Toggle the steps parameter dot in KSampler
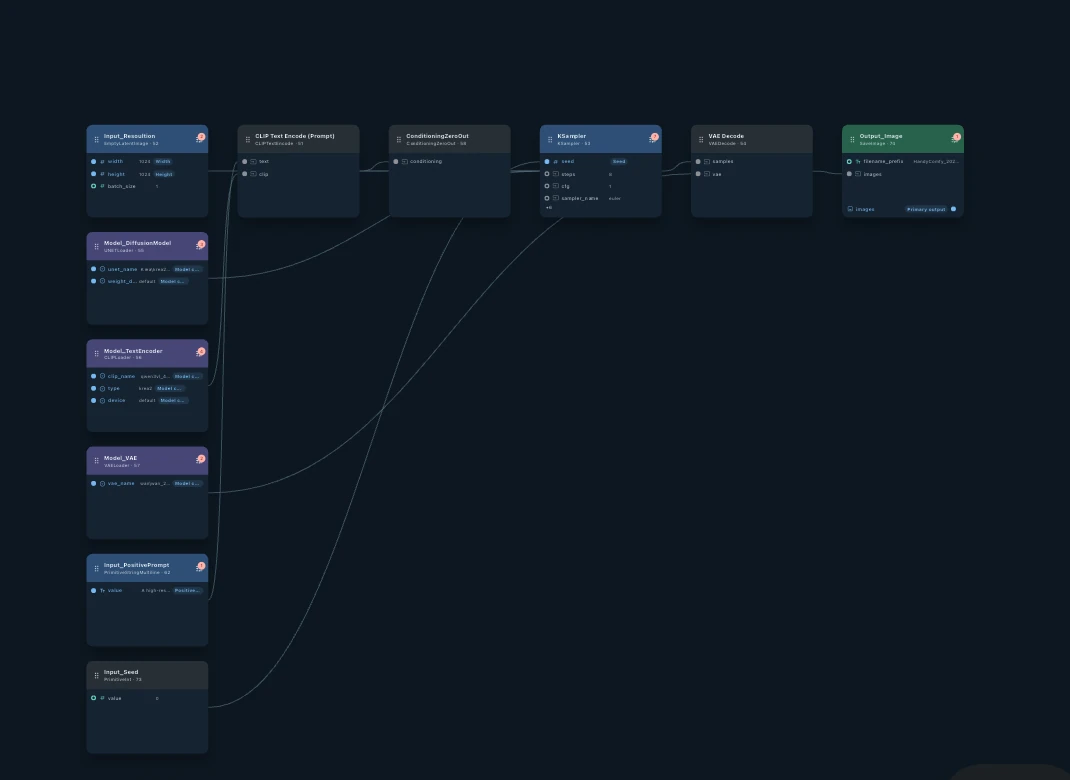1070x780 pixels. tap(547, 174)
